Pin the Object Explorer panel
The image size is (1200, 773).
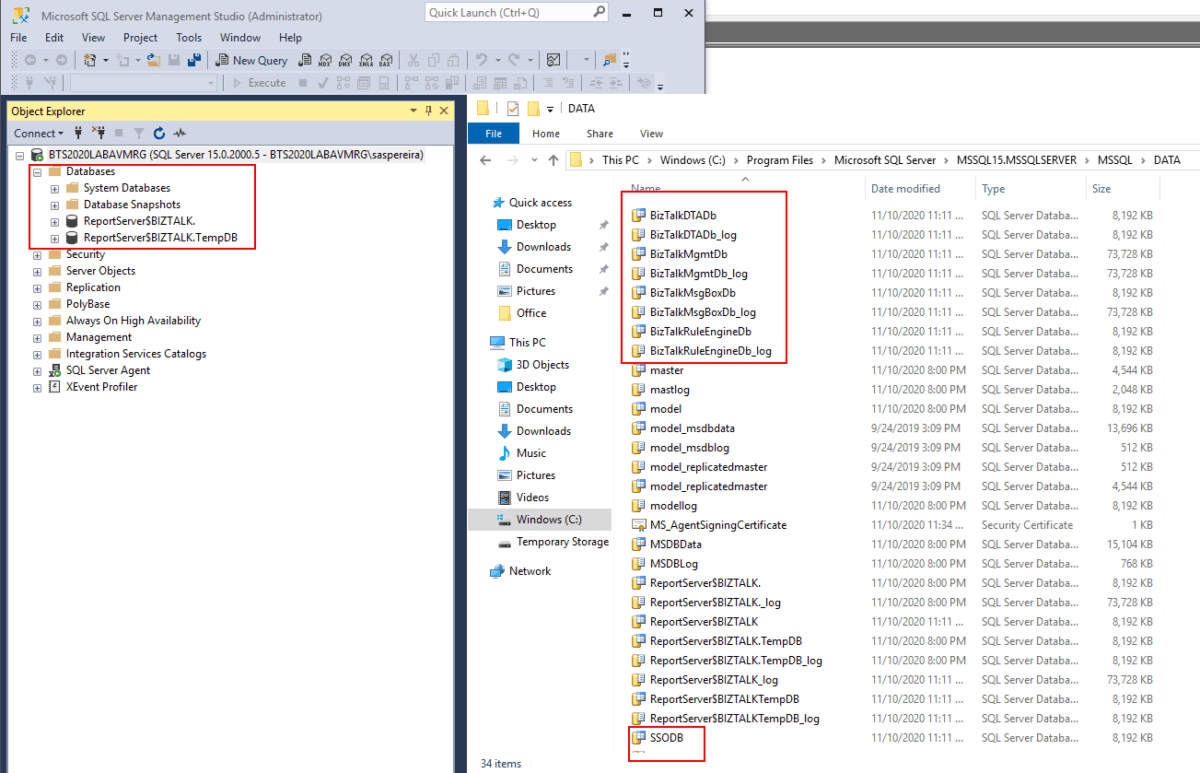point(428,111)
